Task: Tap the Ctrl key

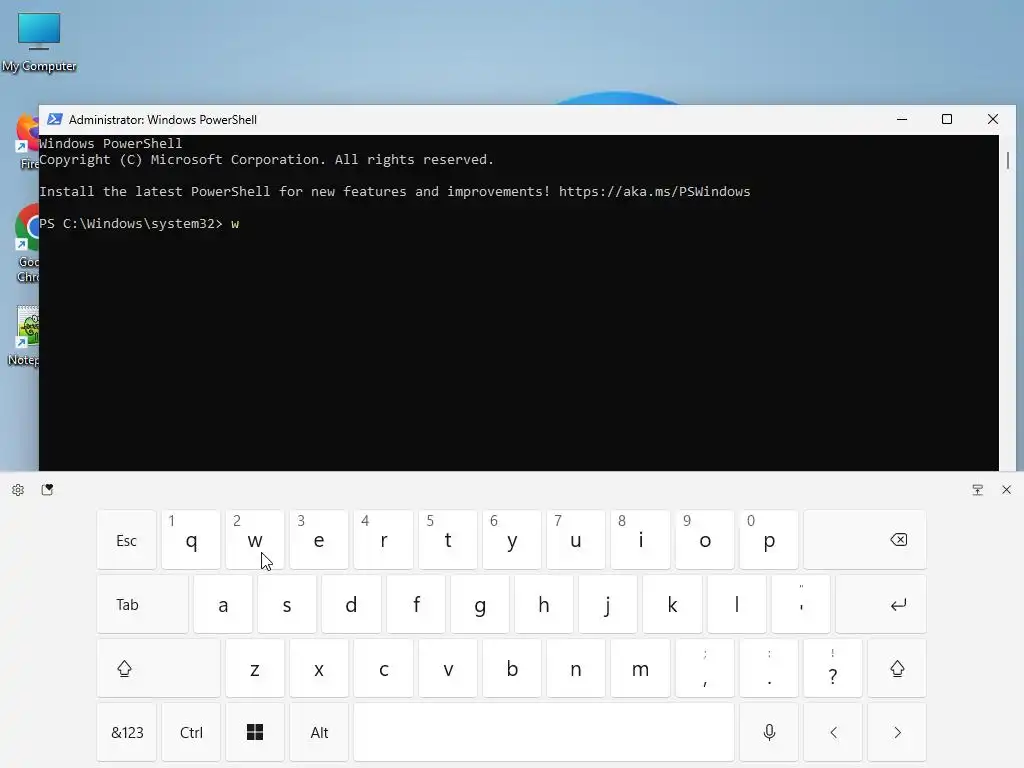Action: (191, 733)
